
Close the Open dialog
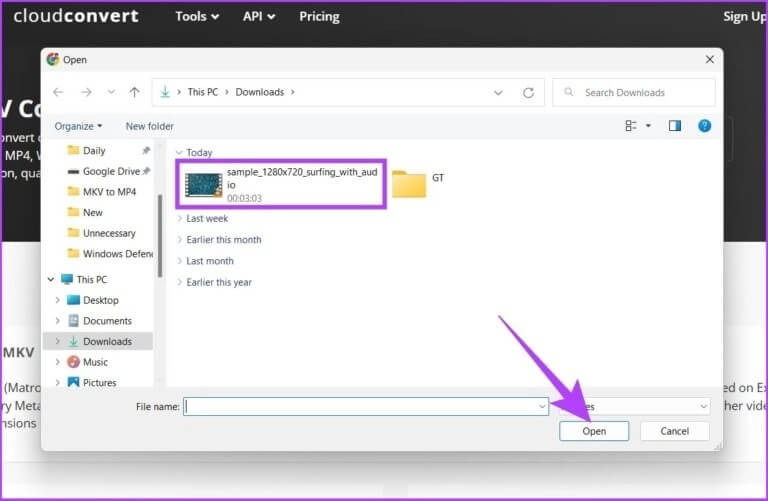pos(710,59)
